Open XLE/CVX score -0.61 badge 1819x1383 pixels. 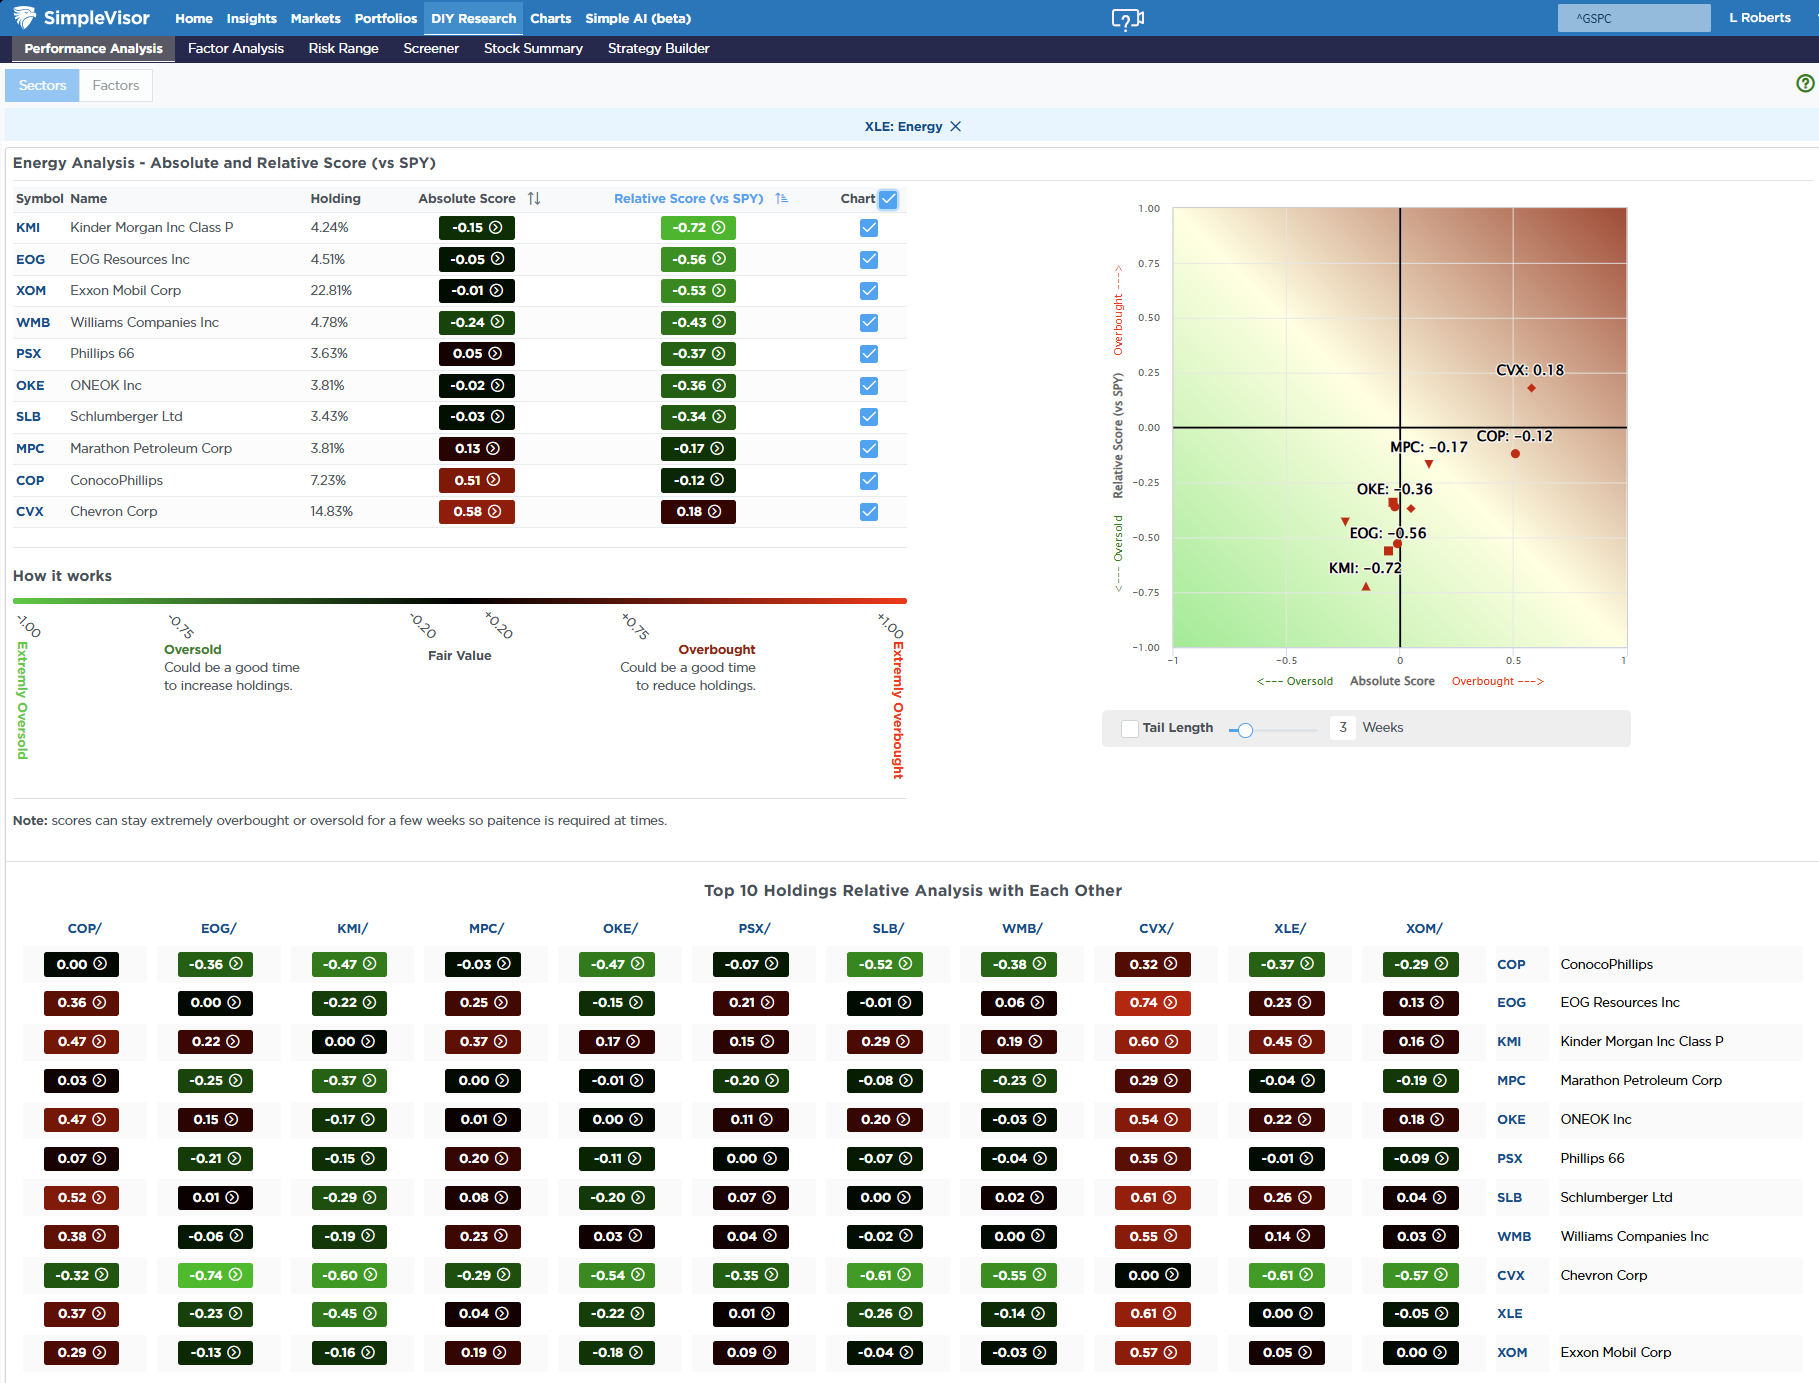pyautogui.click(x=1287, y=1275)
